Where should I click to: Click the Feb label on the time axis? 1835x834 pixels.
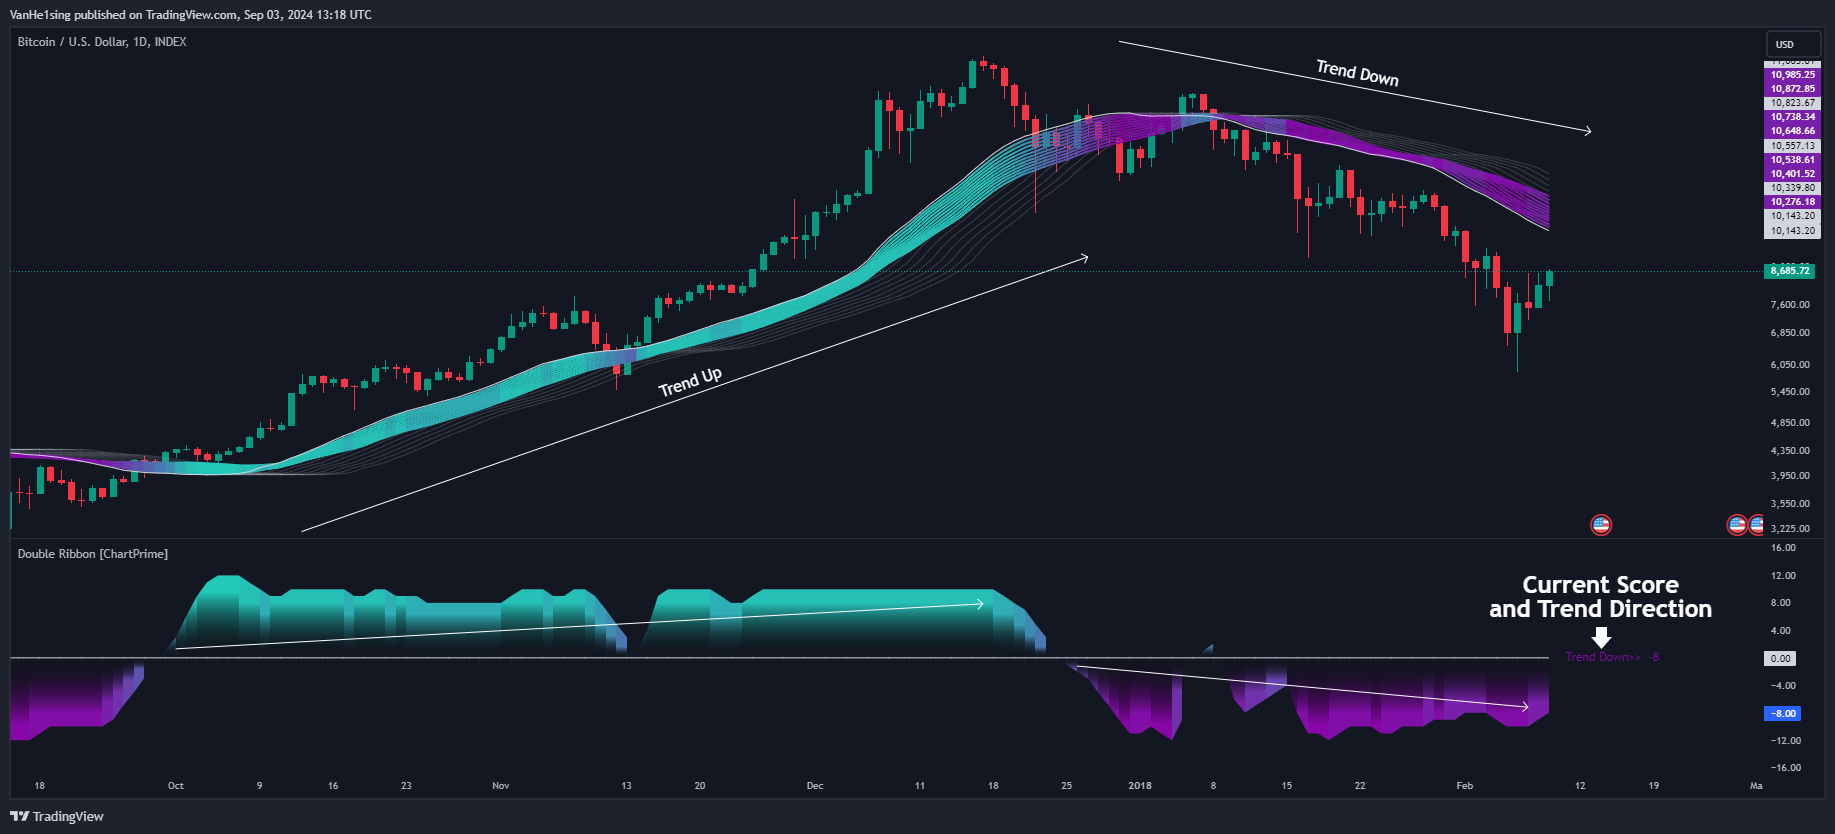(x=1465, y=786)
